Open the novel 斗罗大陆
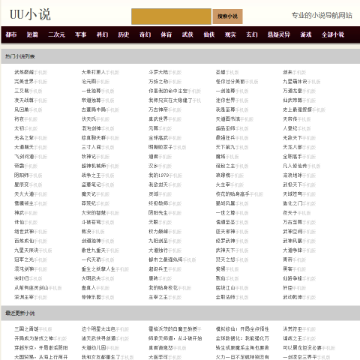 pyautogui.click(x=158, y=72)
